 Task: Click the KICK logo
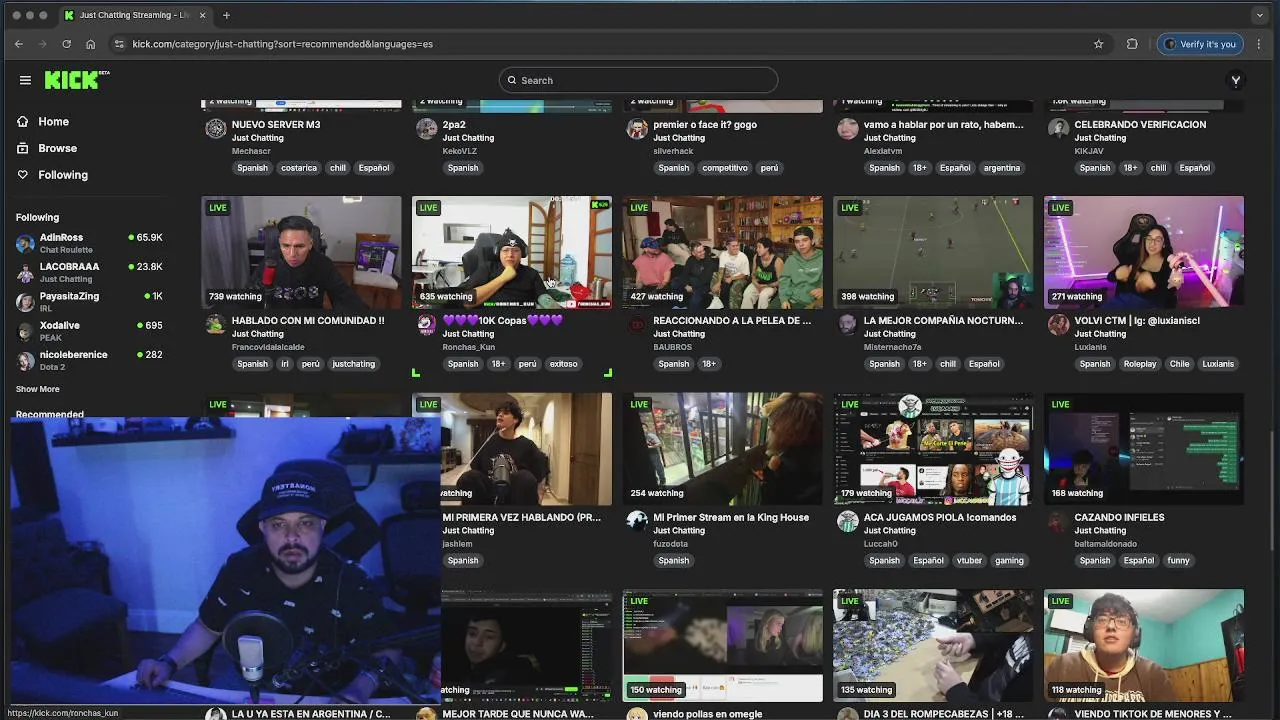(x=76, y=80)
